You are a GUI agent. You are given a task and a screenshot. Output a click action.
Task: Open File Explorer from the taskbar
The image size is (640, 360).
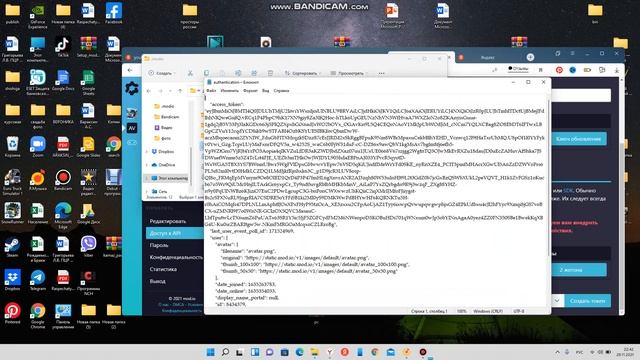(314, 352)
